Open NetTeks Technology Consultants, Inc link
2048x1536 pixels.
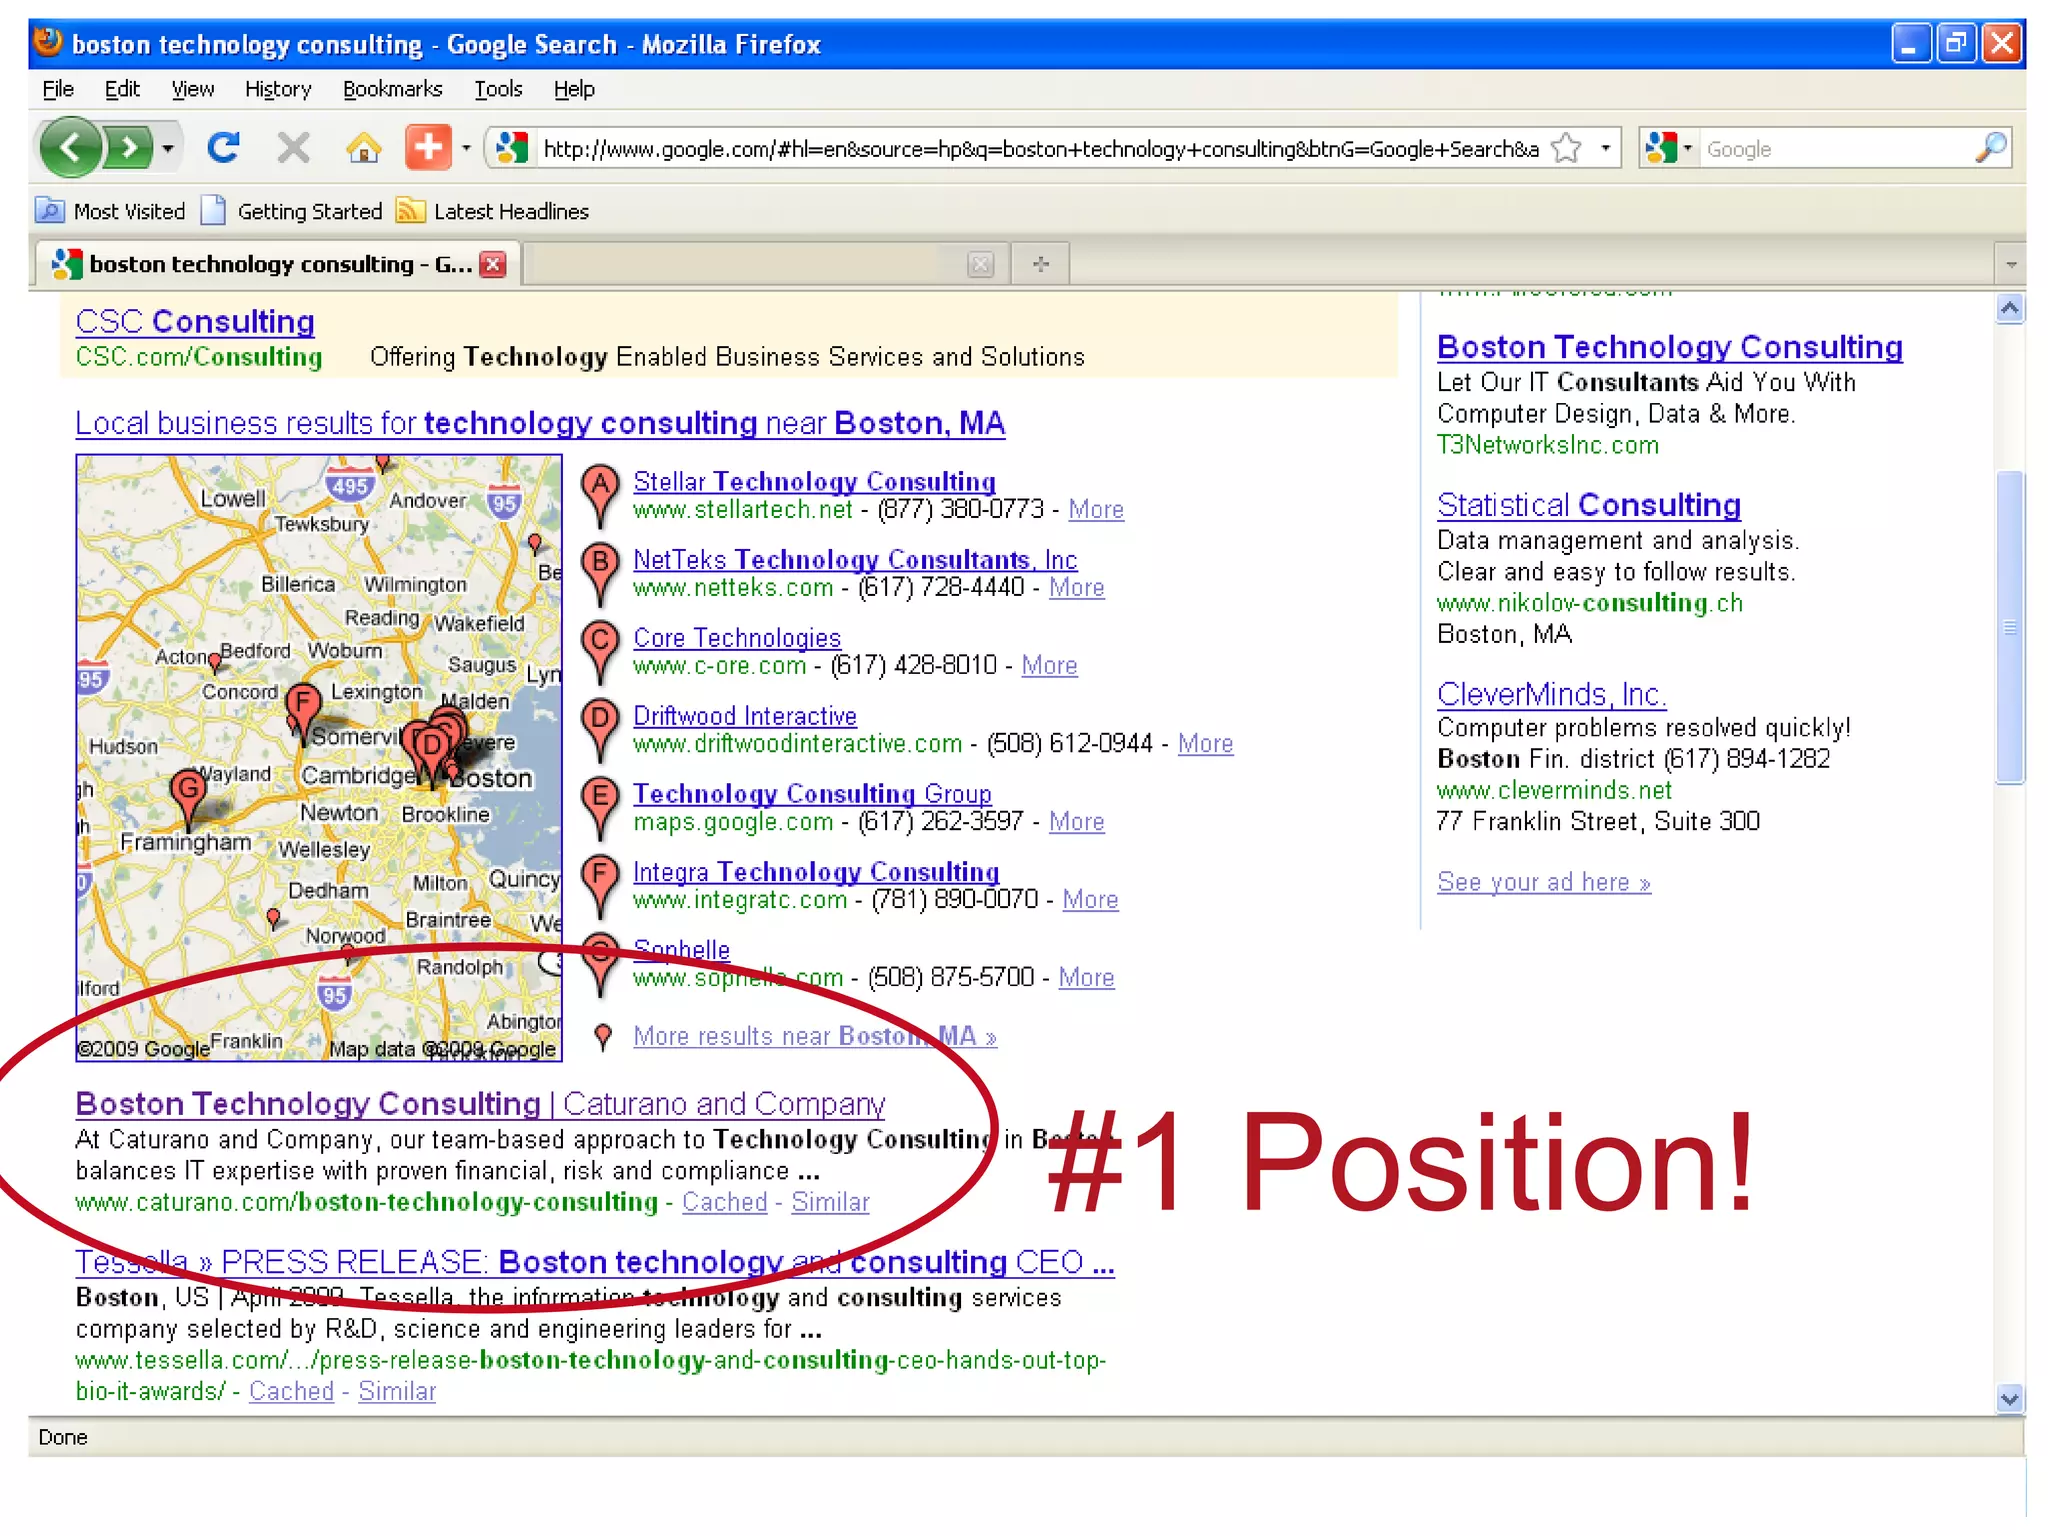pos(855,559)
